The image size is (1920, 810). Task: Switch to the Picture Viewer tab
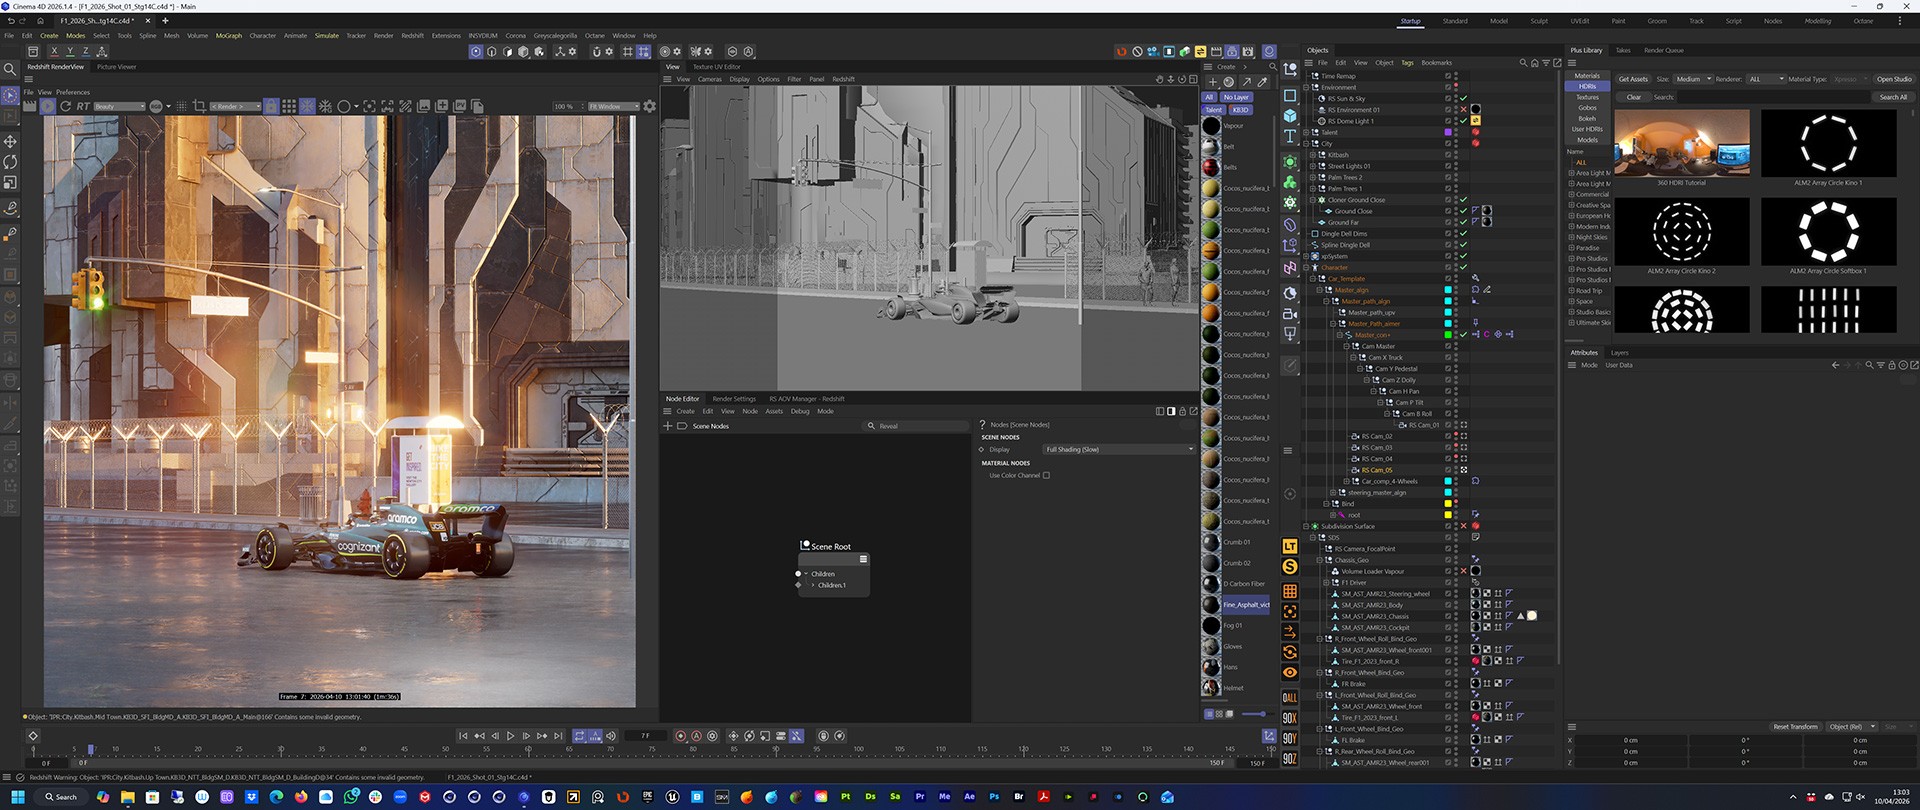point(116,67)
